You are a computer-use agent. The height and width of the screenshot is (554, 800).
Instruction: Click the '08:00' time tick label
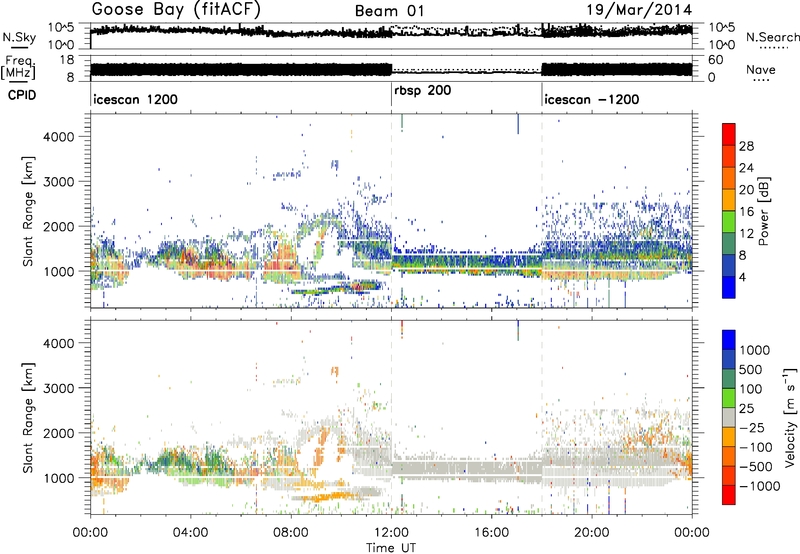click(x=290, y=533)
